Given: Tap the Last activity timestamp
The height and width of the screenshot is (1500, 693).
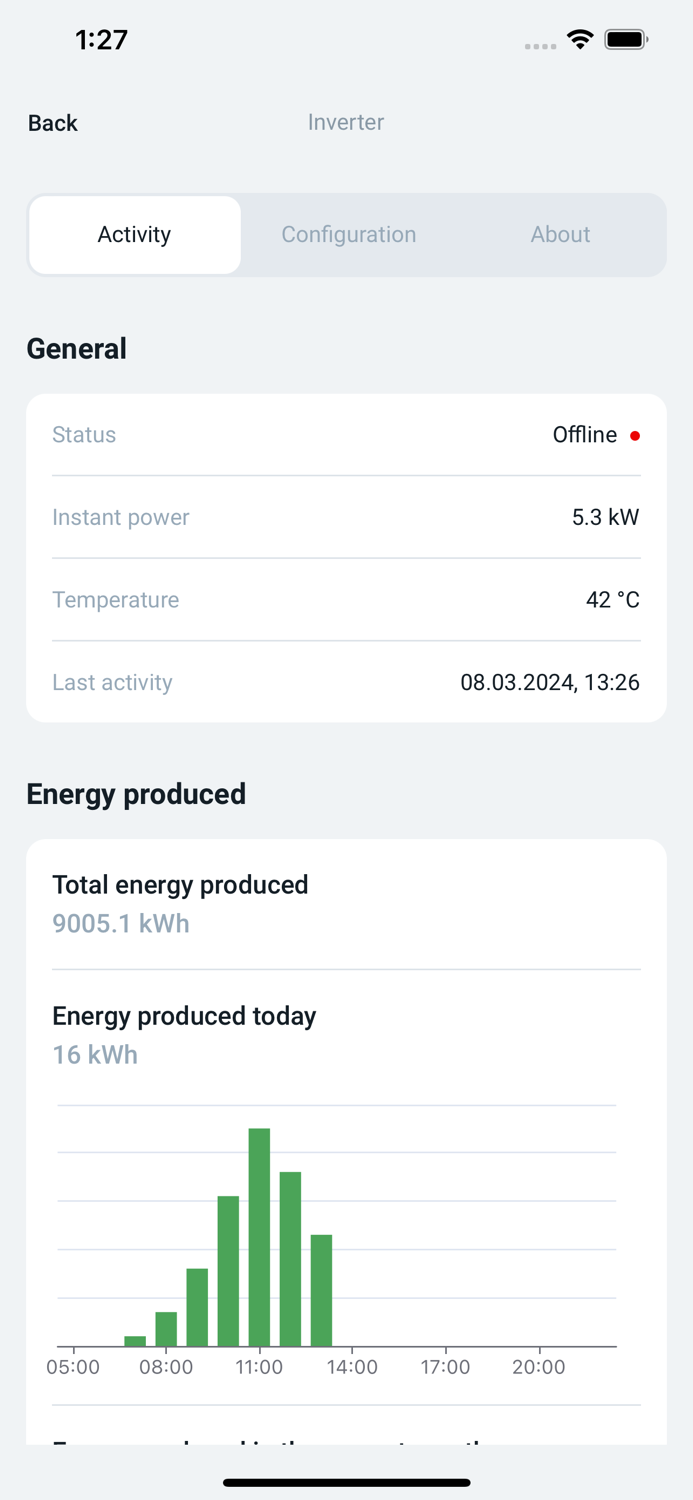Looking at the screenshot, I should [x=550, y=682].
